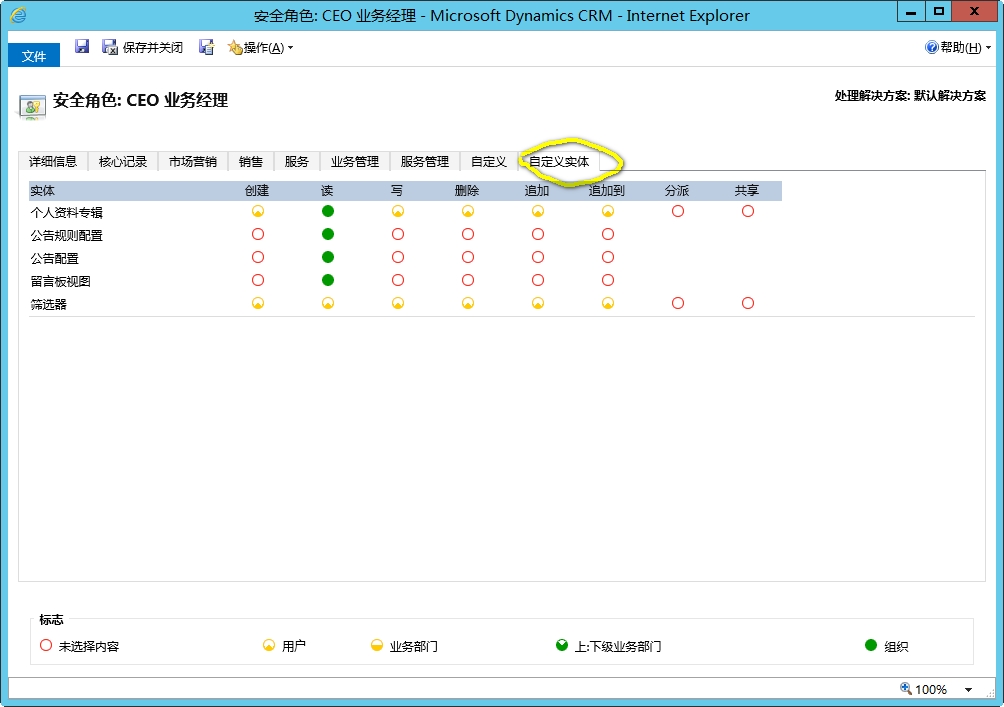Image resolution: width=1004 pixels, height=707 pixels.
Task: Toggle 追加 privilege for 个人资料专辑
Action: point(538,211)
